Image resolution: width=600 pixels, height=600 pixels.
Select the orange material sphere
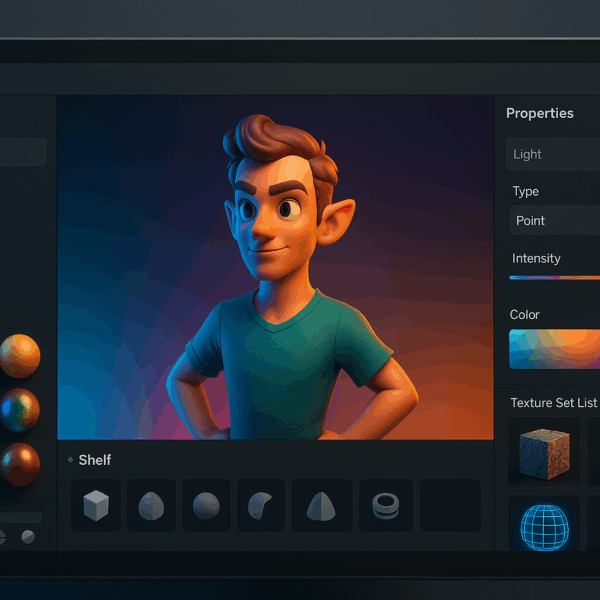pyautogui.click(x=19, y=355)
